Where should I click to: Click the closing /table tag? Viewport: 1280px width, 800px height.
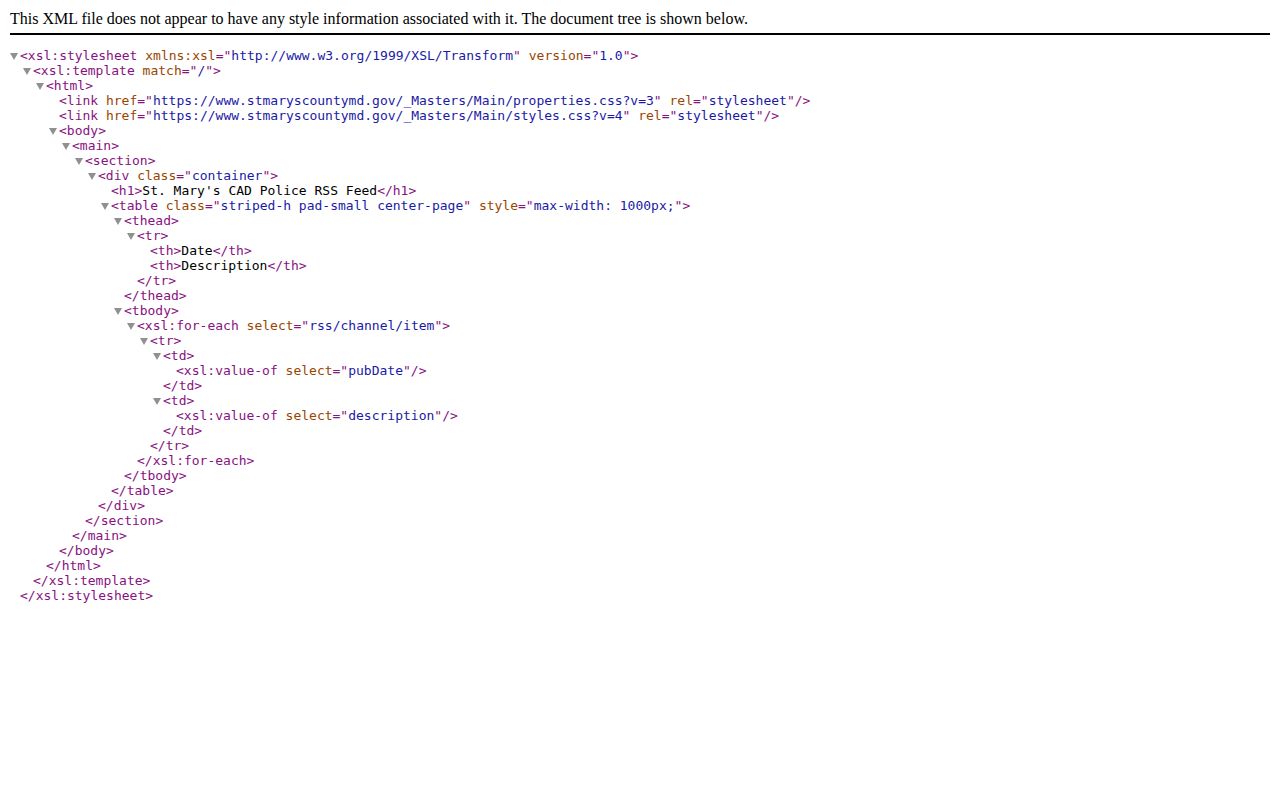(142, 491)
